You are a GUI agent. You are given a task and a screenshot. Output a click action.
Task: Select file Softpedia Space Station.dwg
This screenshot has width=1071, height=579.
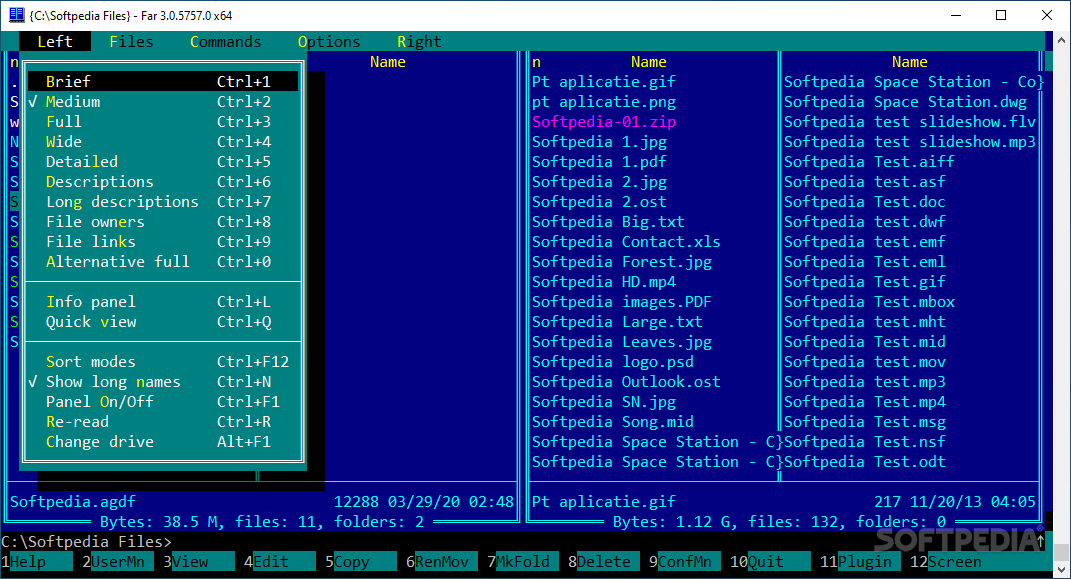click(x=905, y=102)
